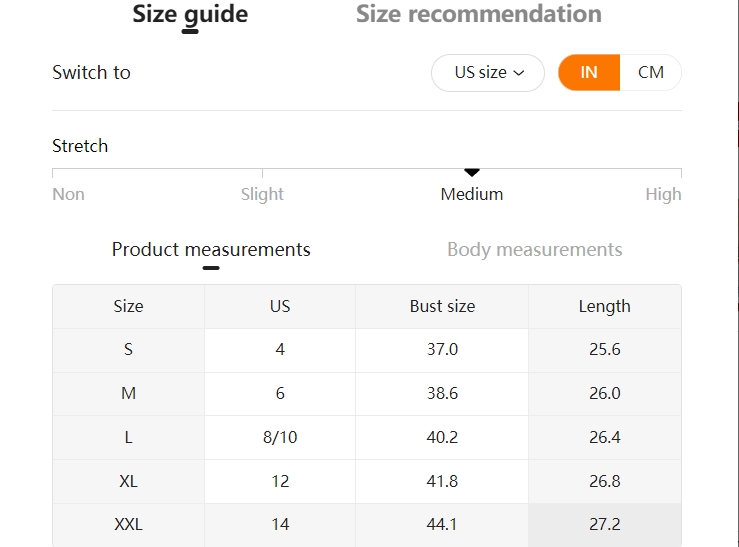Click the 38.6 bust size cell
The width and height of the screenshot is (739, 547).
pos(442,393)
